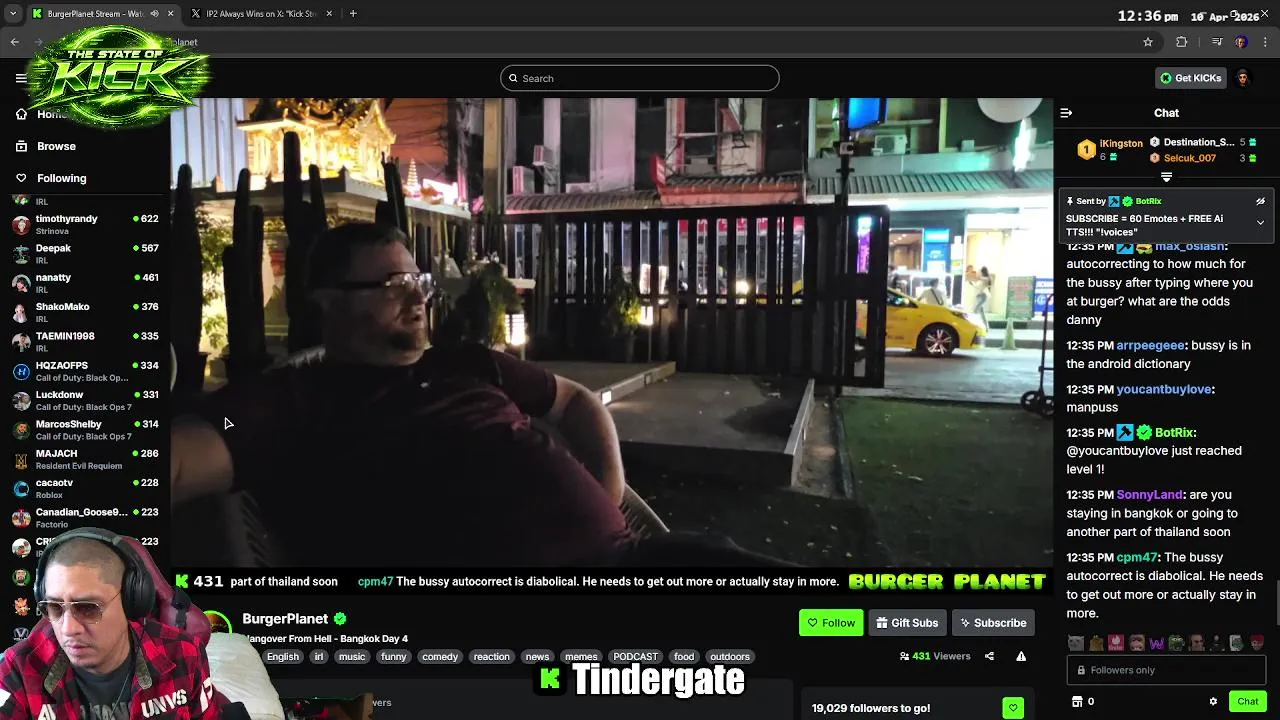Select the irl tag

pos(319,657)
